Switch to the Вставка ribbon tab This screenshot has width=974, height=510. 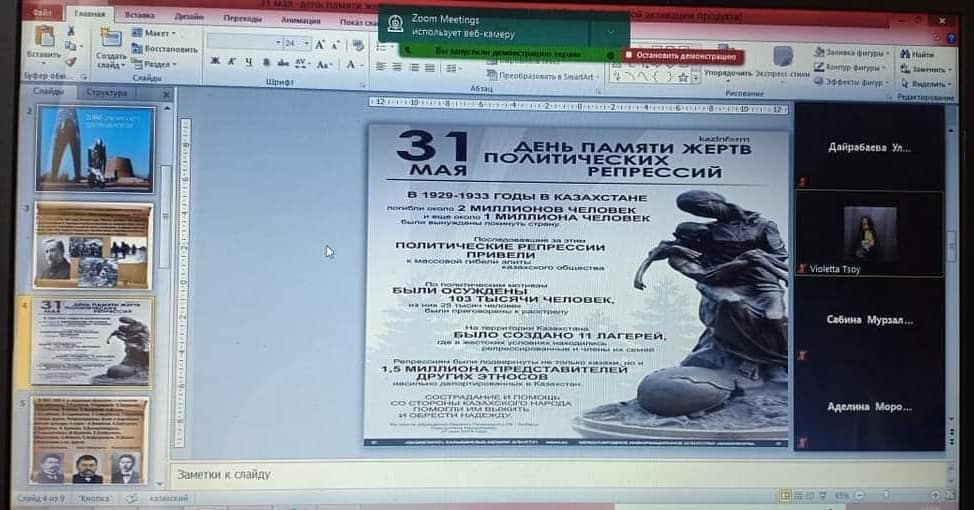click(139, 16)
